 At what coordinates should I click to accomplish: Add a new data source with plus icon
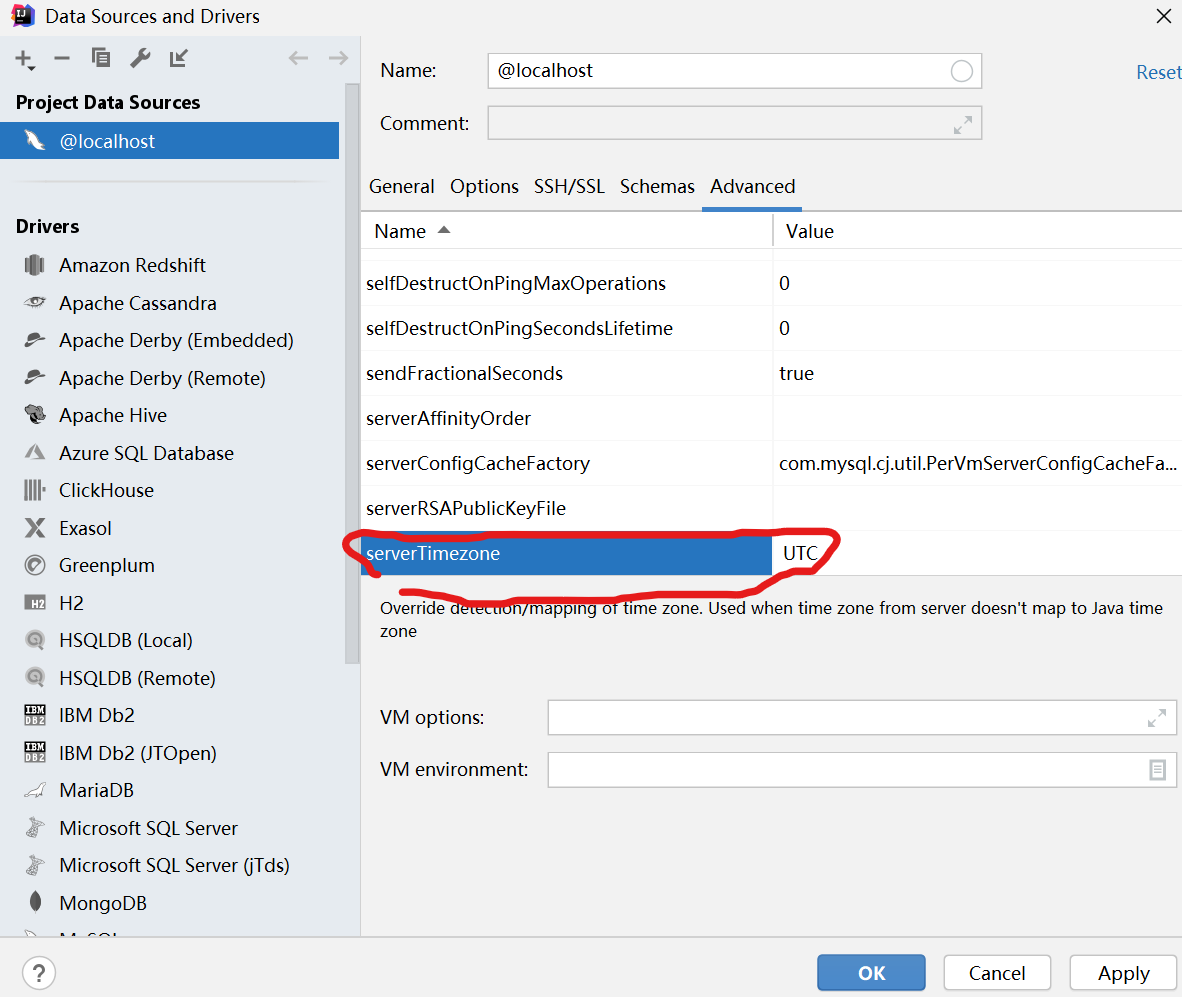tap(25, 60)
